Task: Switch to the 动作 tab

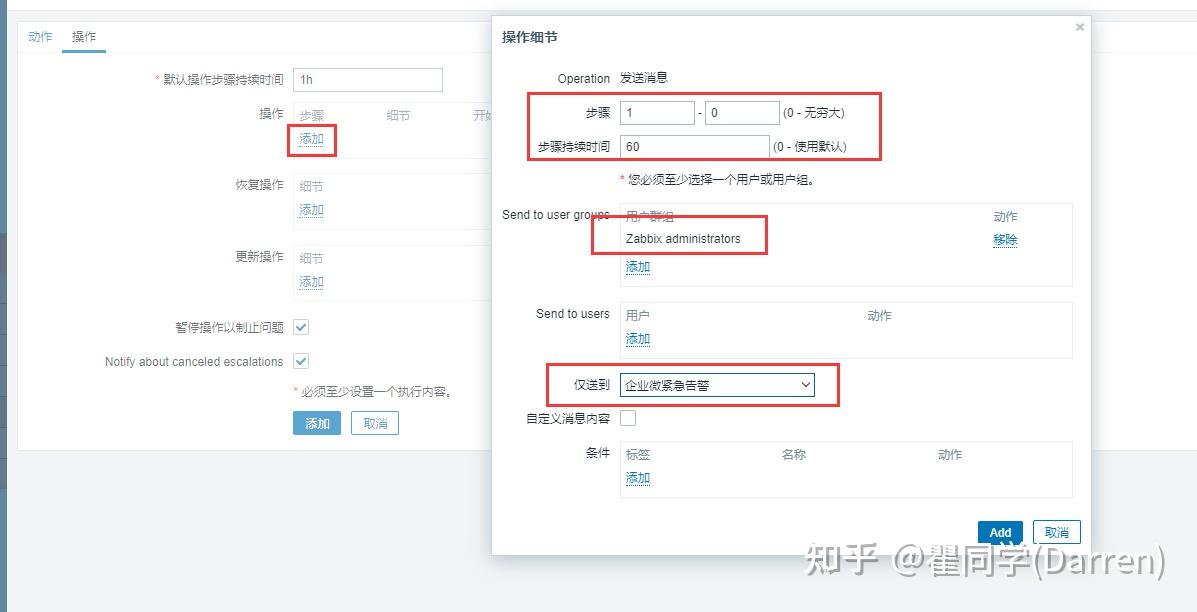Action: click(x=38, y=36)
